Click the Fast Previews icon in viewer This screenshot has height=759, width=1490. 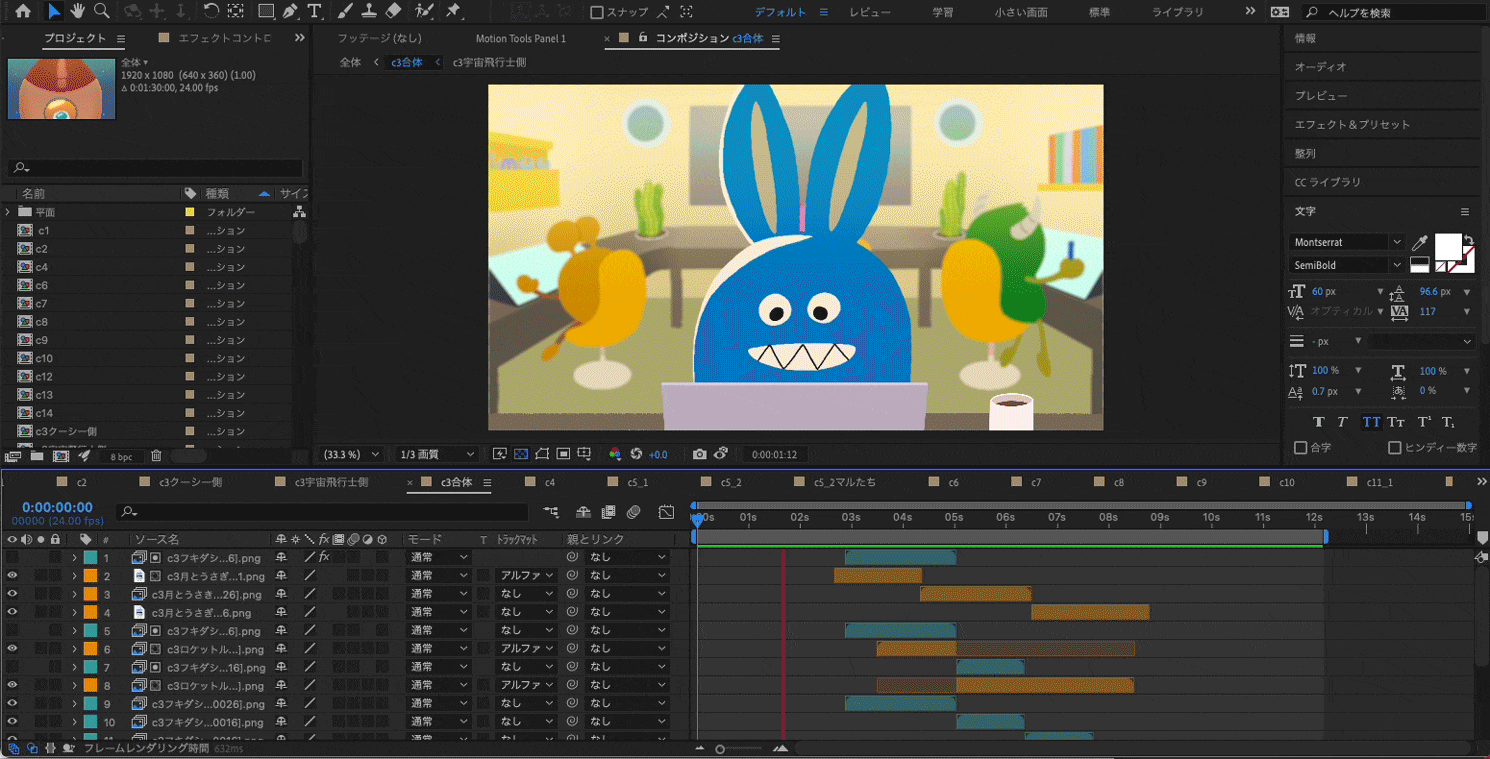pyautogui.click(x=500, y=454)
